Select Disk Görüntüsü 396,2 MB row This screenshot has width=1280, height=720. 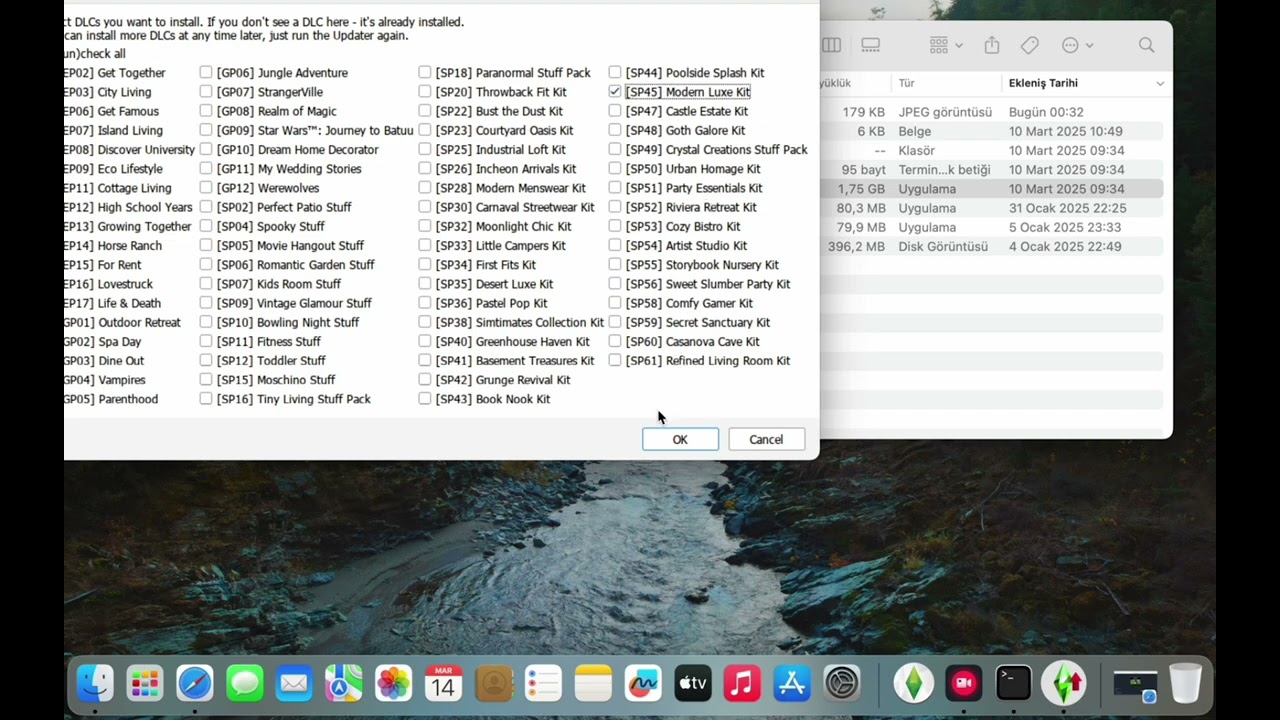click(x=992, y=246)
